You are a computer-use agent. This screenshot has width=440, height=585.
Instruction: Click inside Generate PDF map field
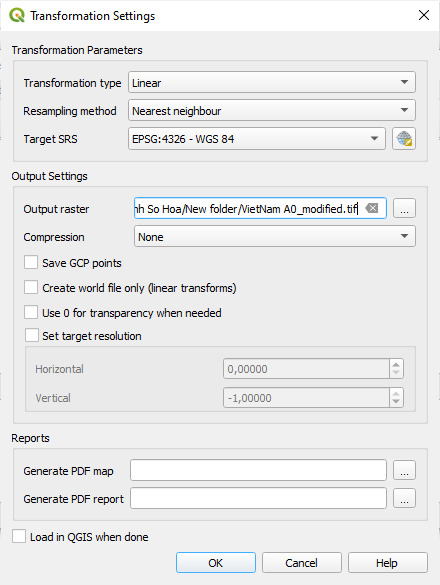point(258,470)
